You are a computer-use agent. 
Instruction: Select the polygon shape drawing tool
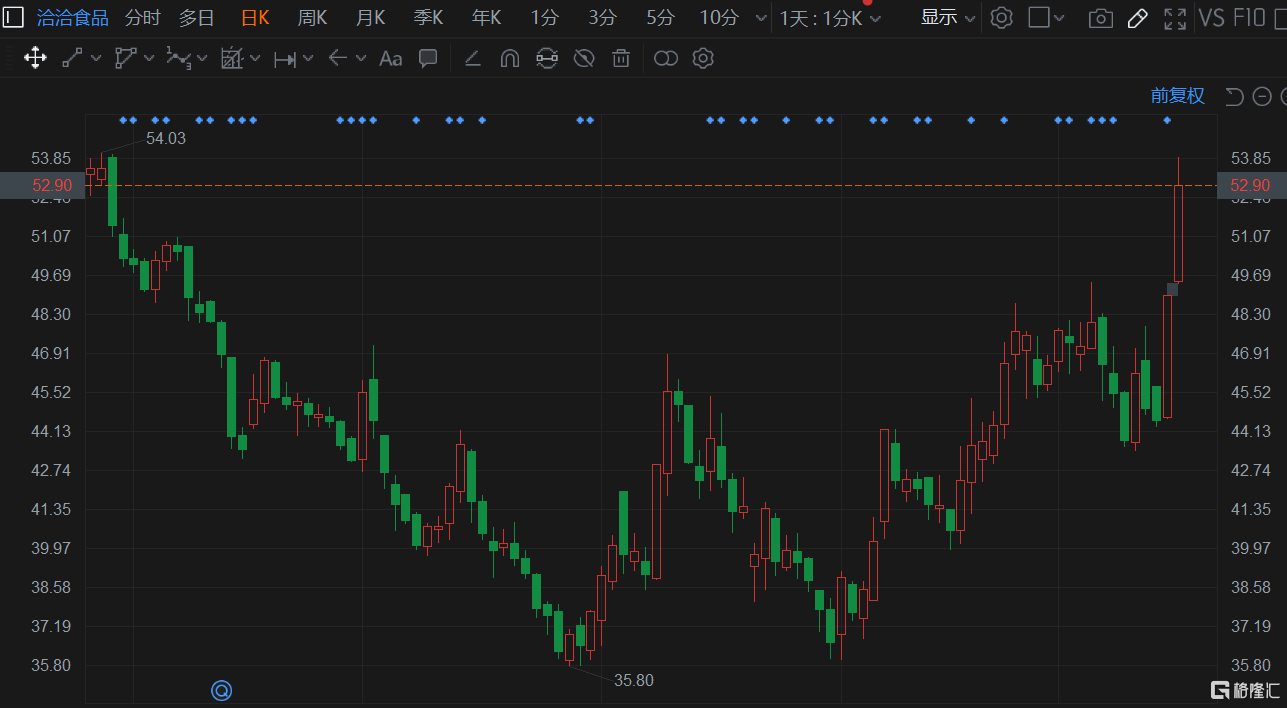coord(125,58)
